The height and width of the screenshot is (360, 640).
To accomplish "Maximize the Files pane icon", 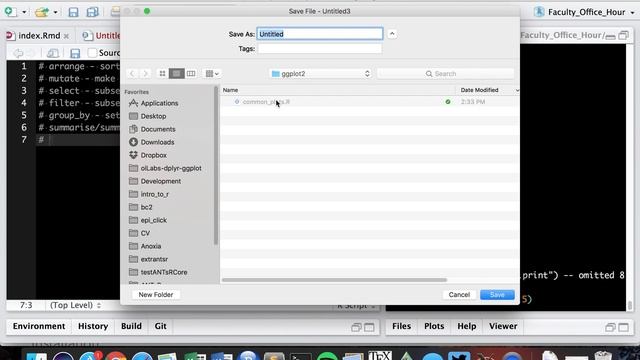I will coord(623,327).
